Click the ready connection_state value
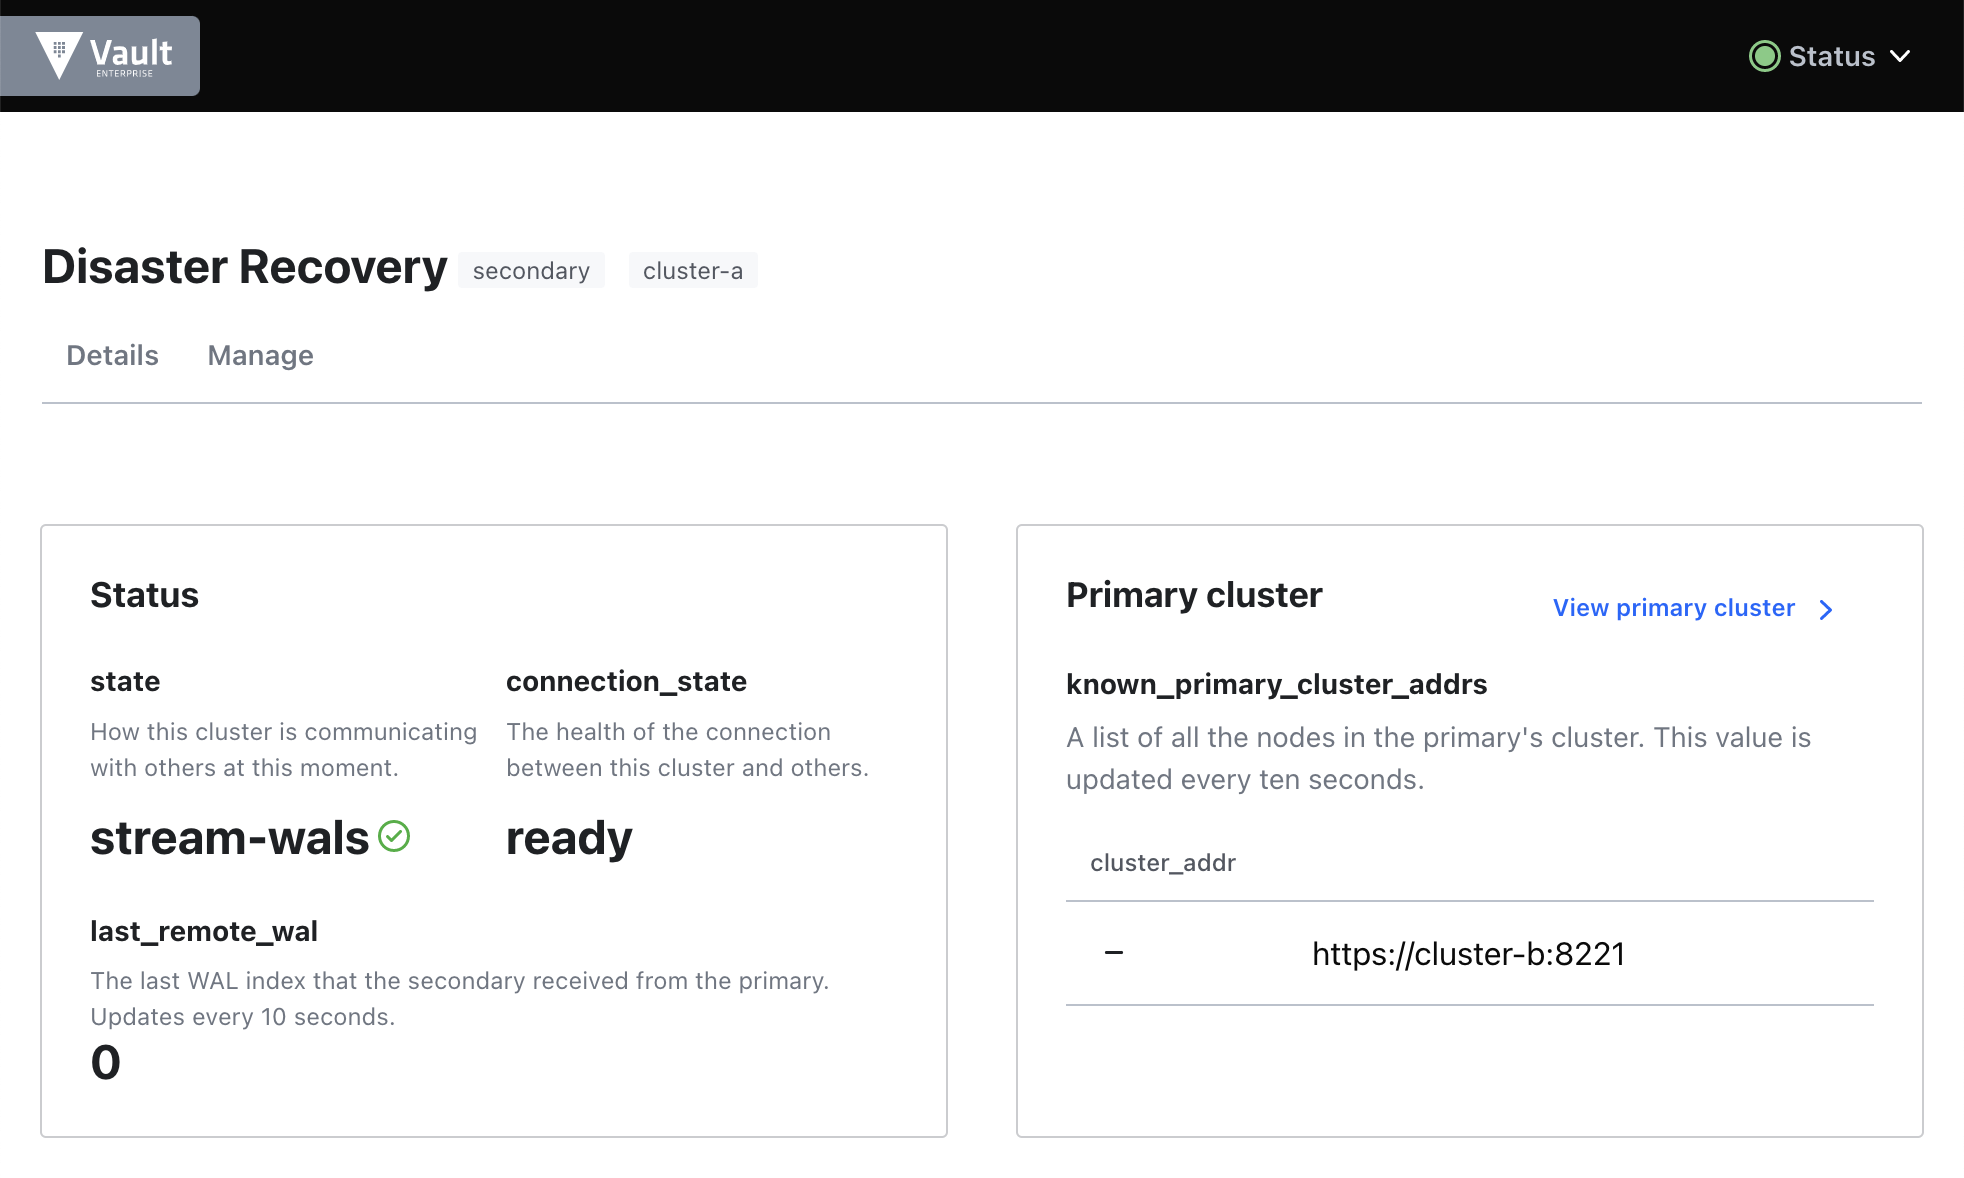 (568, 838)
